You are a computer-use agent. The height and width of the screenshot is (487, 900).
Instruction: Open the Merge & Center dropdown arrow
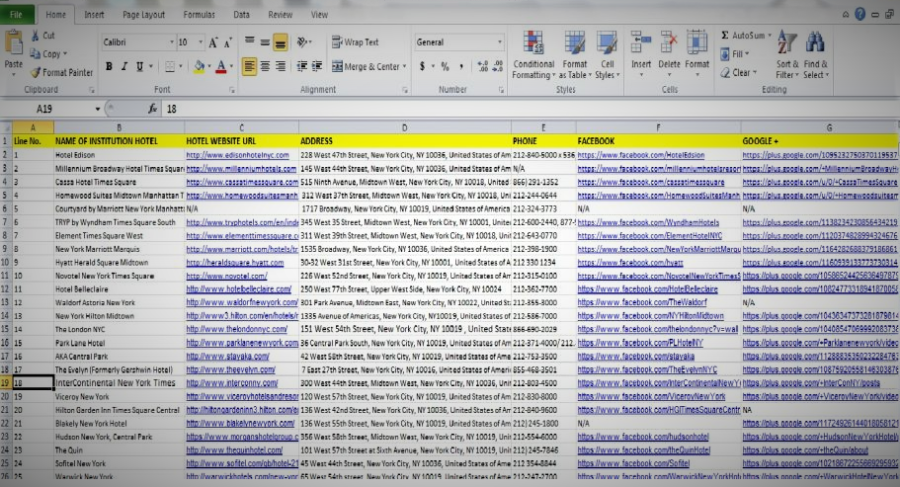(405, 67)
